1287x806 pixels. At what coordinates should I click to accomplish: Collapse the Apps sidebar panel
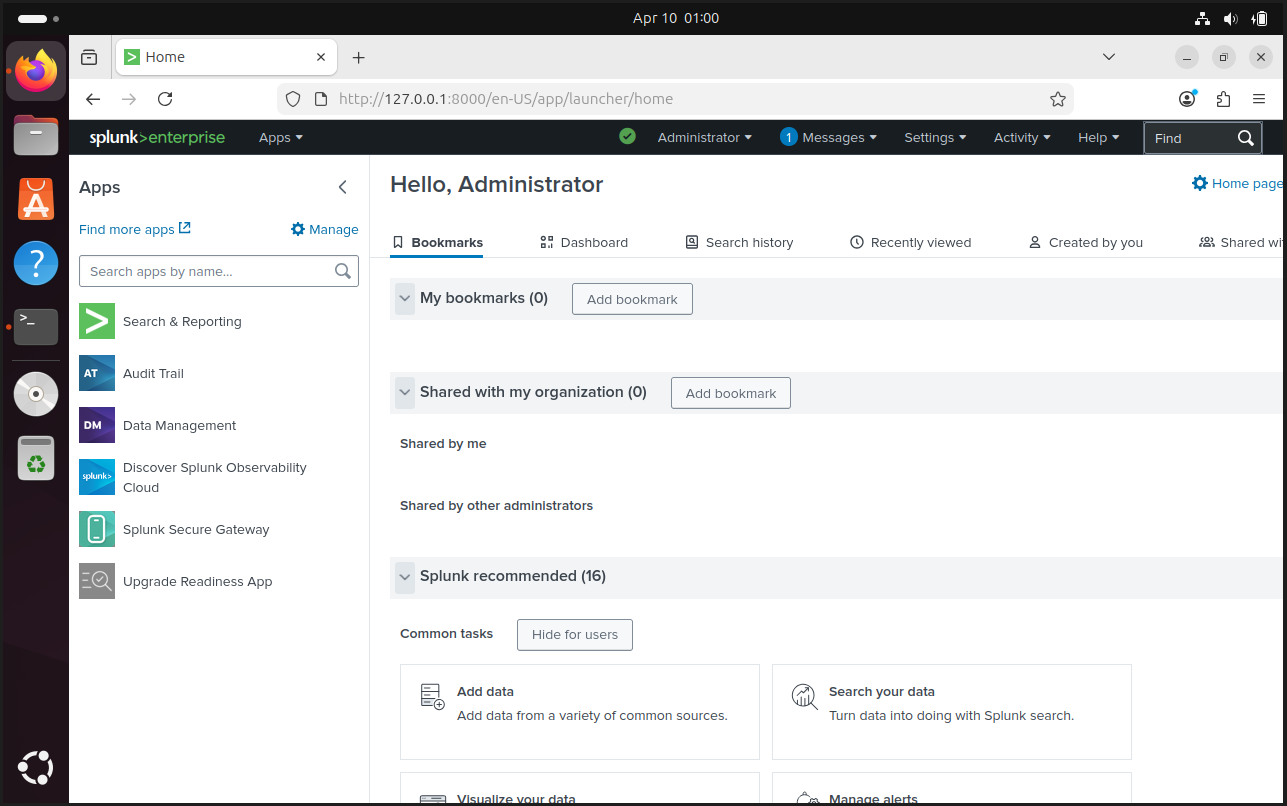coord(343,187)
